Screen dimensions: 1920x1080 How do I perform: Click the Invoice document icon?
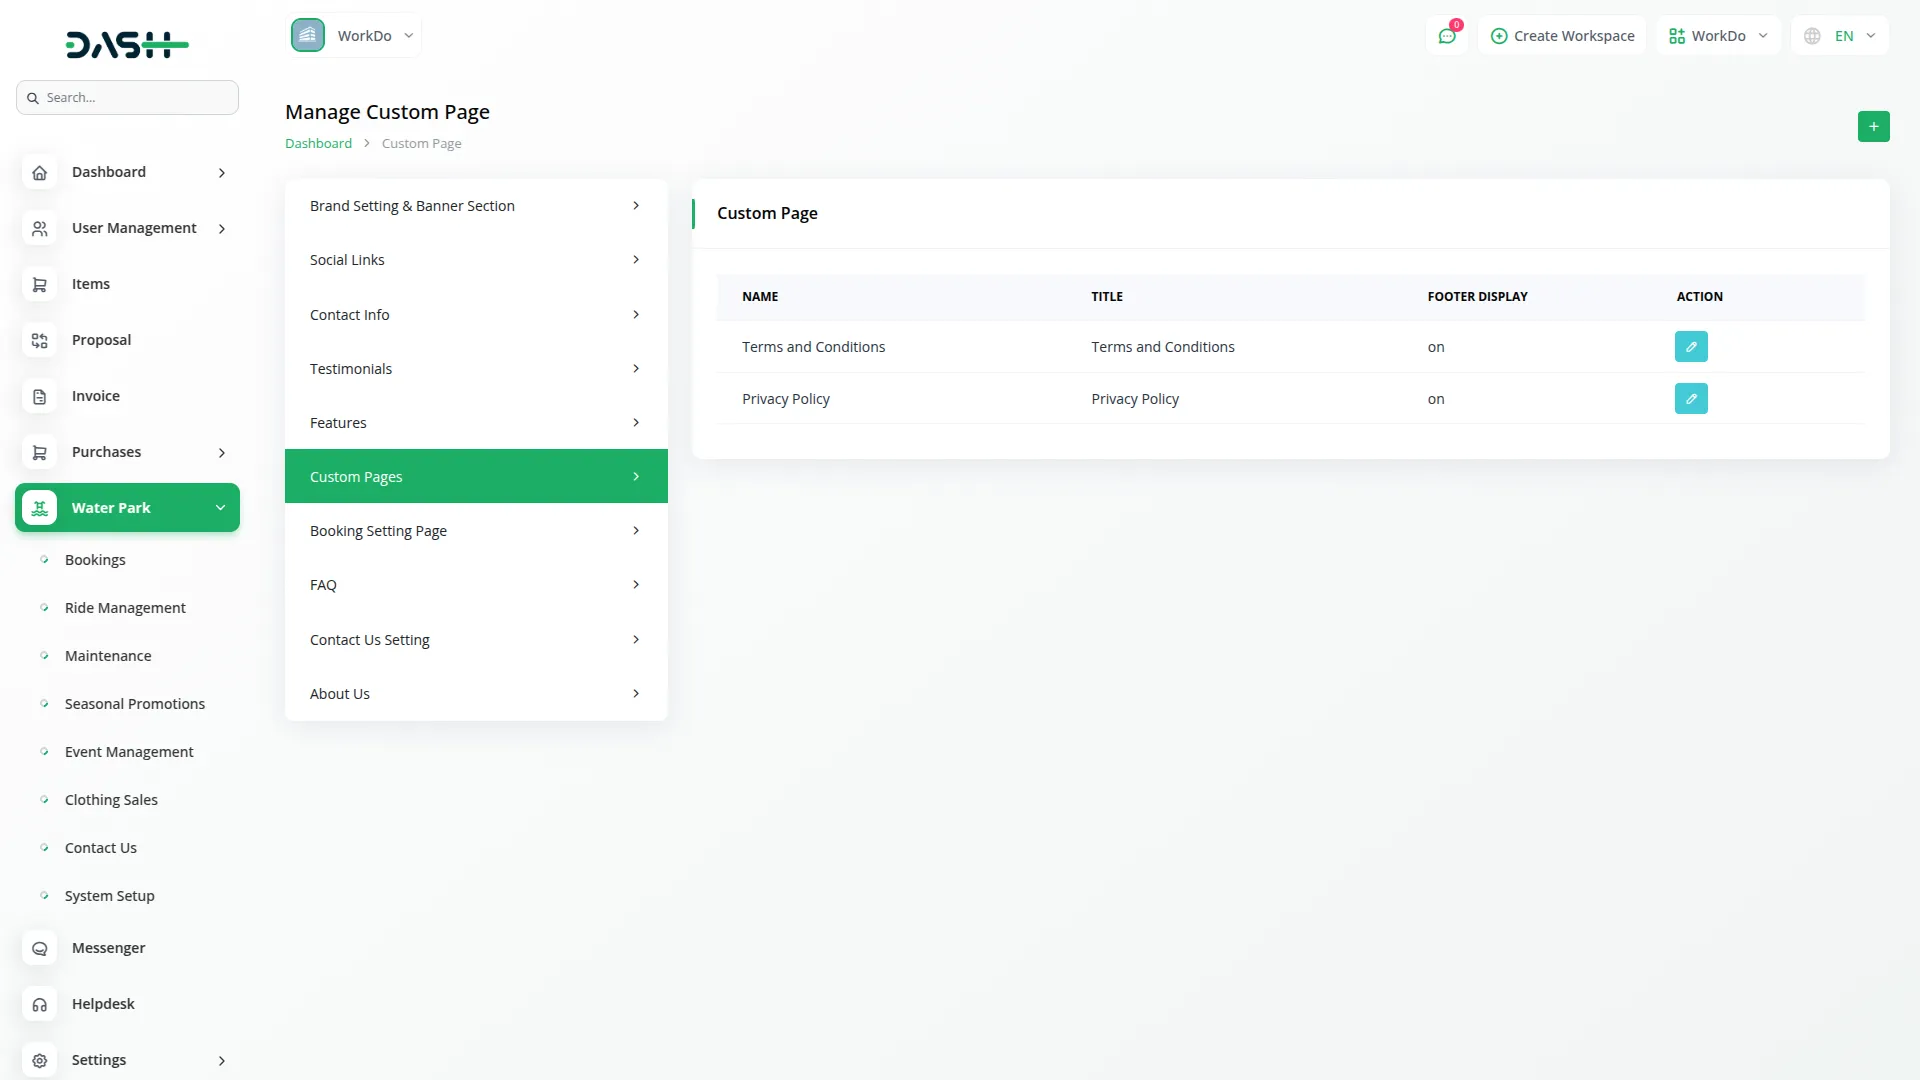pos(39,396)
